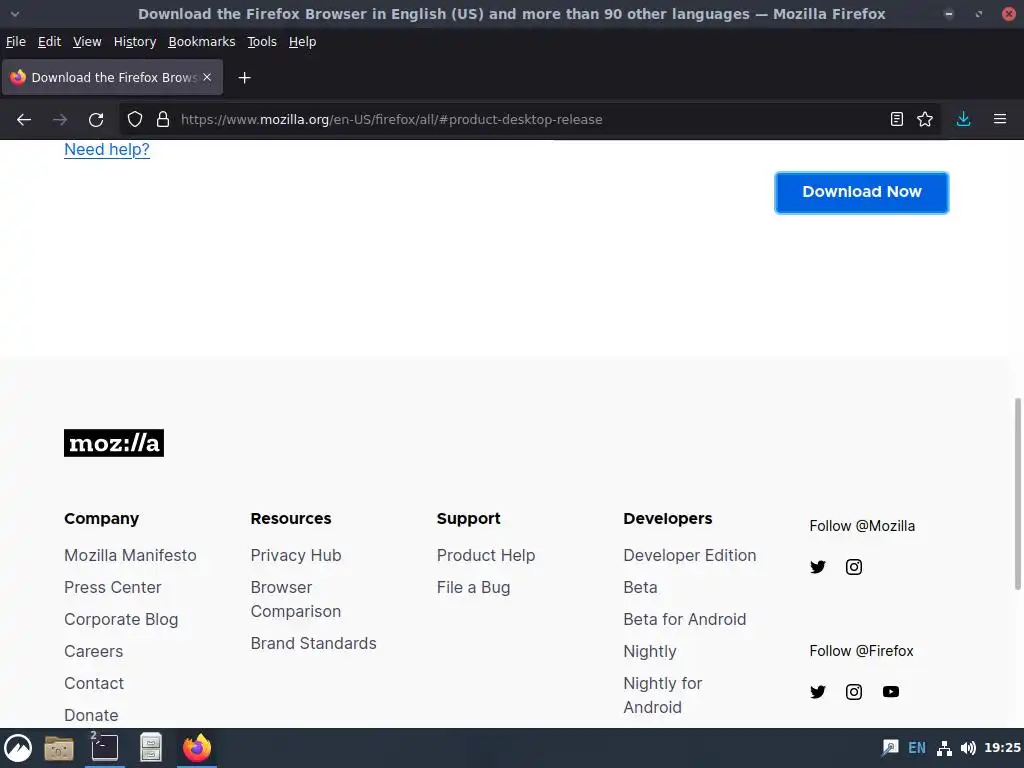The image size is (1024, 768).
Task: Open the EN keyboard layout indicator
Action: [x=917, y=748]
